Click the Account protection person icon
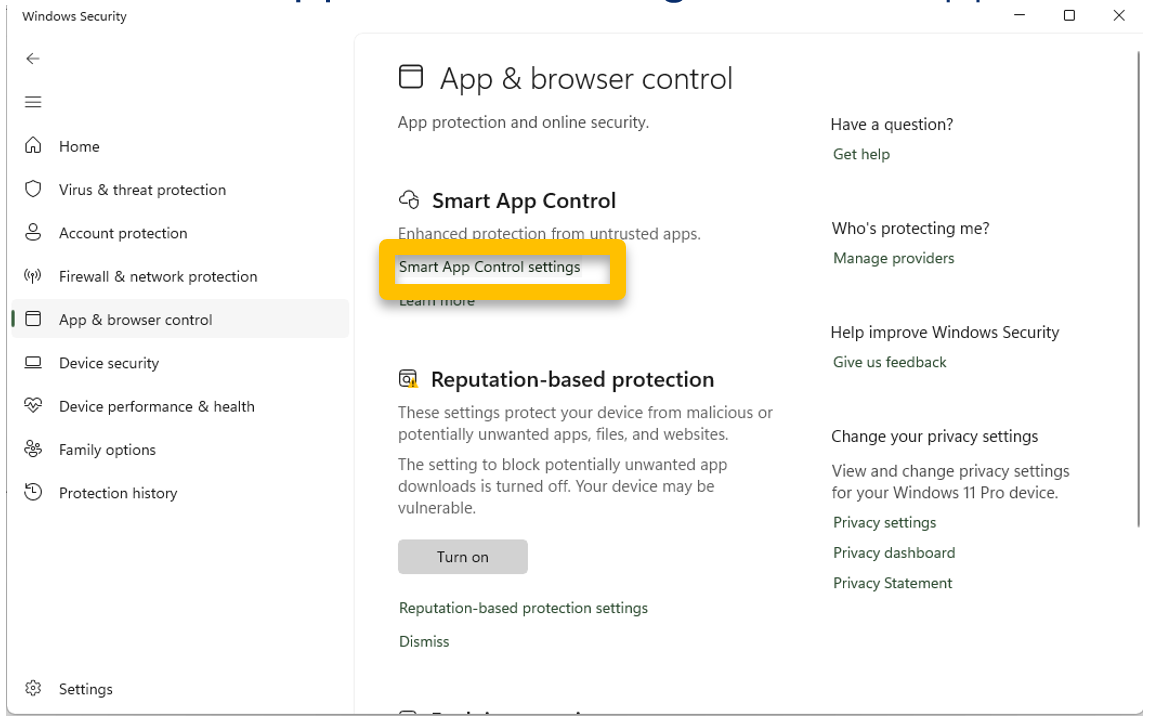This screenshot has height=718, width=1151. point(33,233)
